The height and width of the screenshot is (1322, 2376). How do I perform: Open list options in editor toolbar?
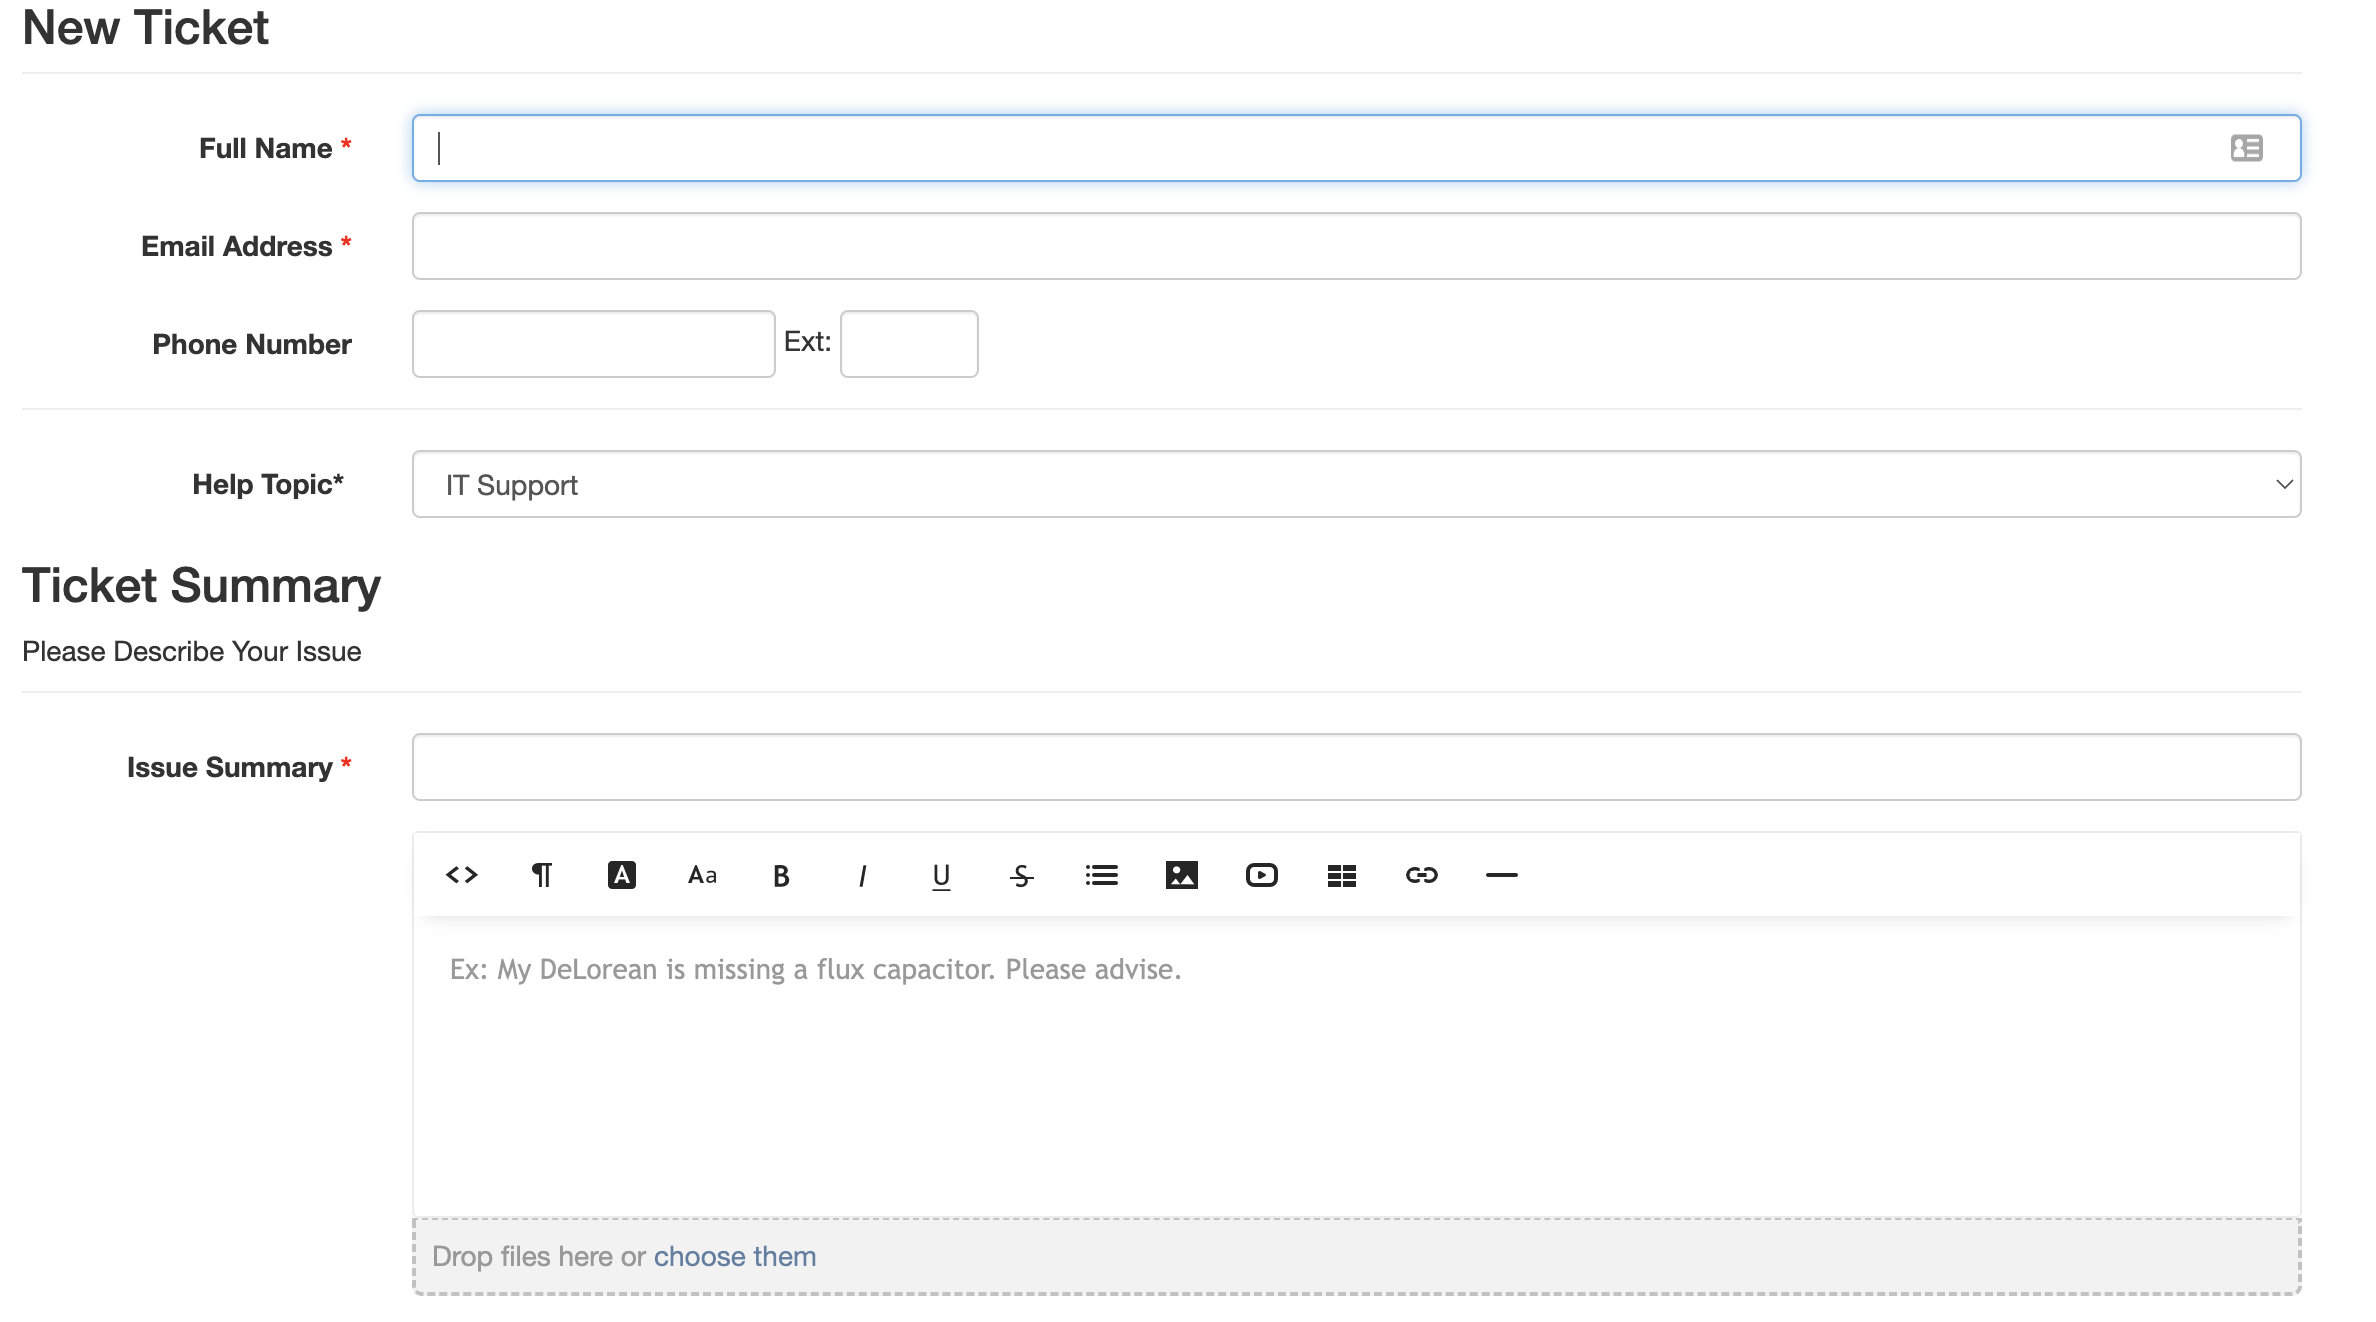1101,876
